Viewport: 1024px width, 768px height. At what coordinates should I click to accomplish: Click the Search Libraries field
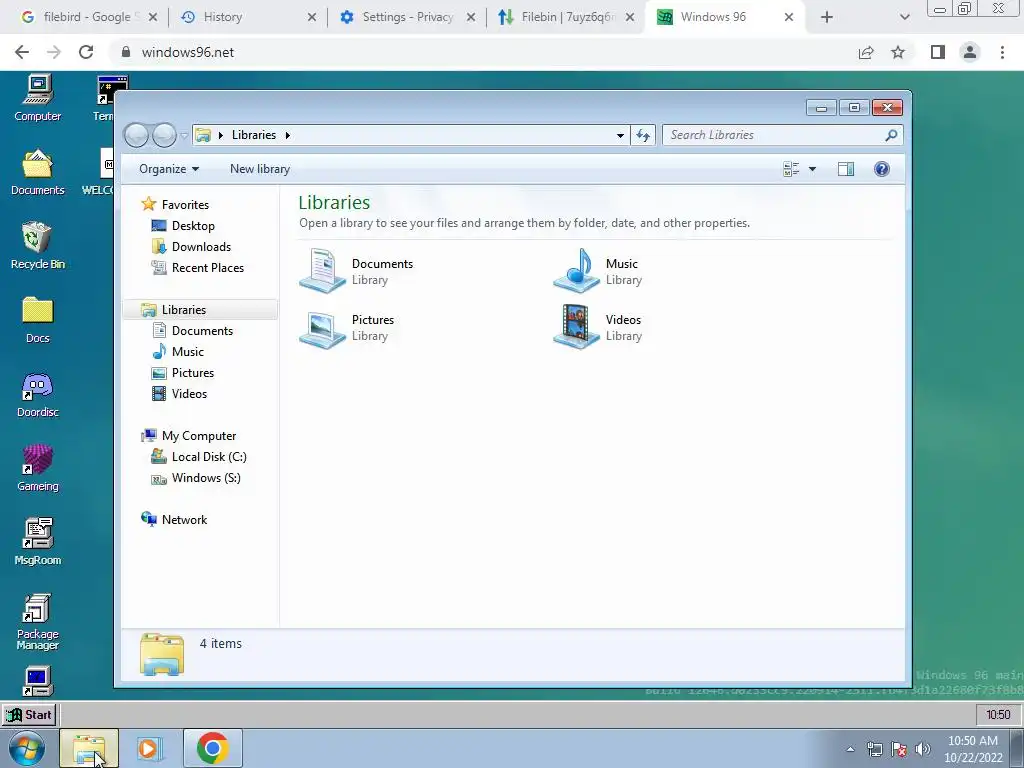(782, 135)
